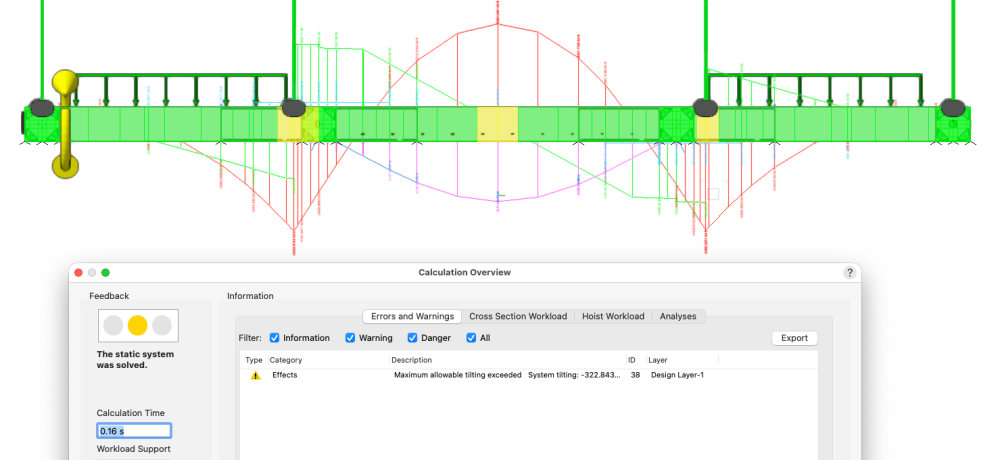Open help with the question mark button

(849, 272)
